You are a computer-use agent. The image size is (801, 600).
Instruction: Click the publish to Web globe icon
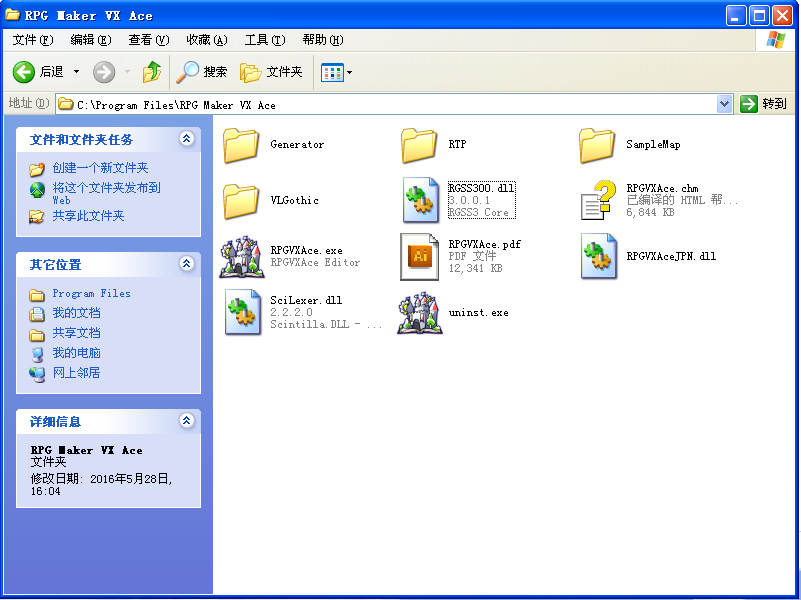click(37, 190)
